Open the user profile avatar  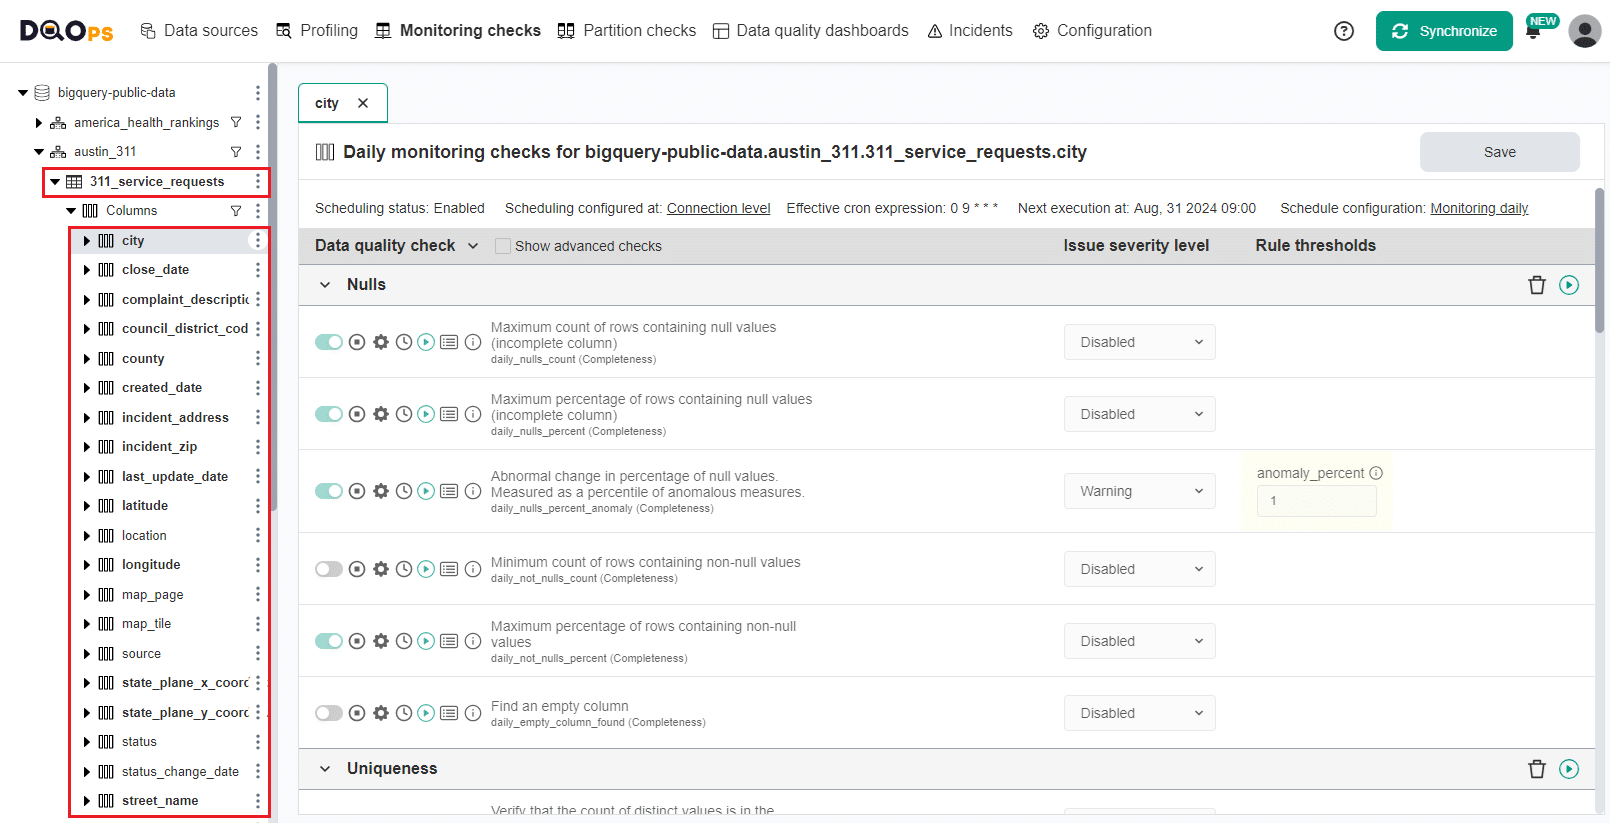[1585, 31]
